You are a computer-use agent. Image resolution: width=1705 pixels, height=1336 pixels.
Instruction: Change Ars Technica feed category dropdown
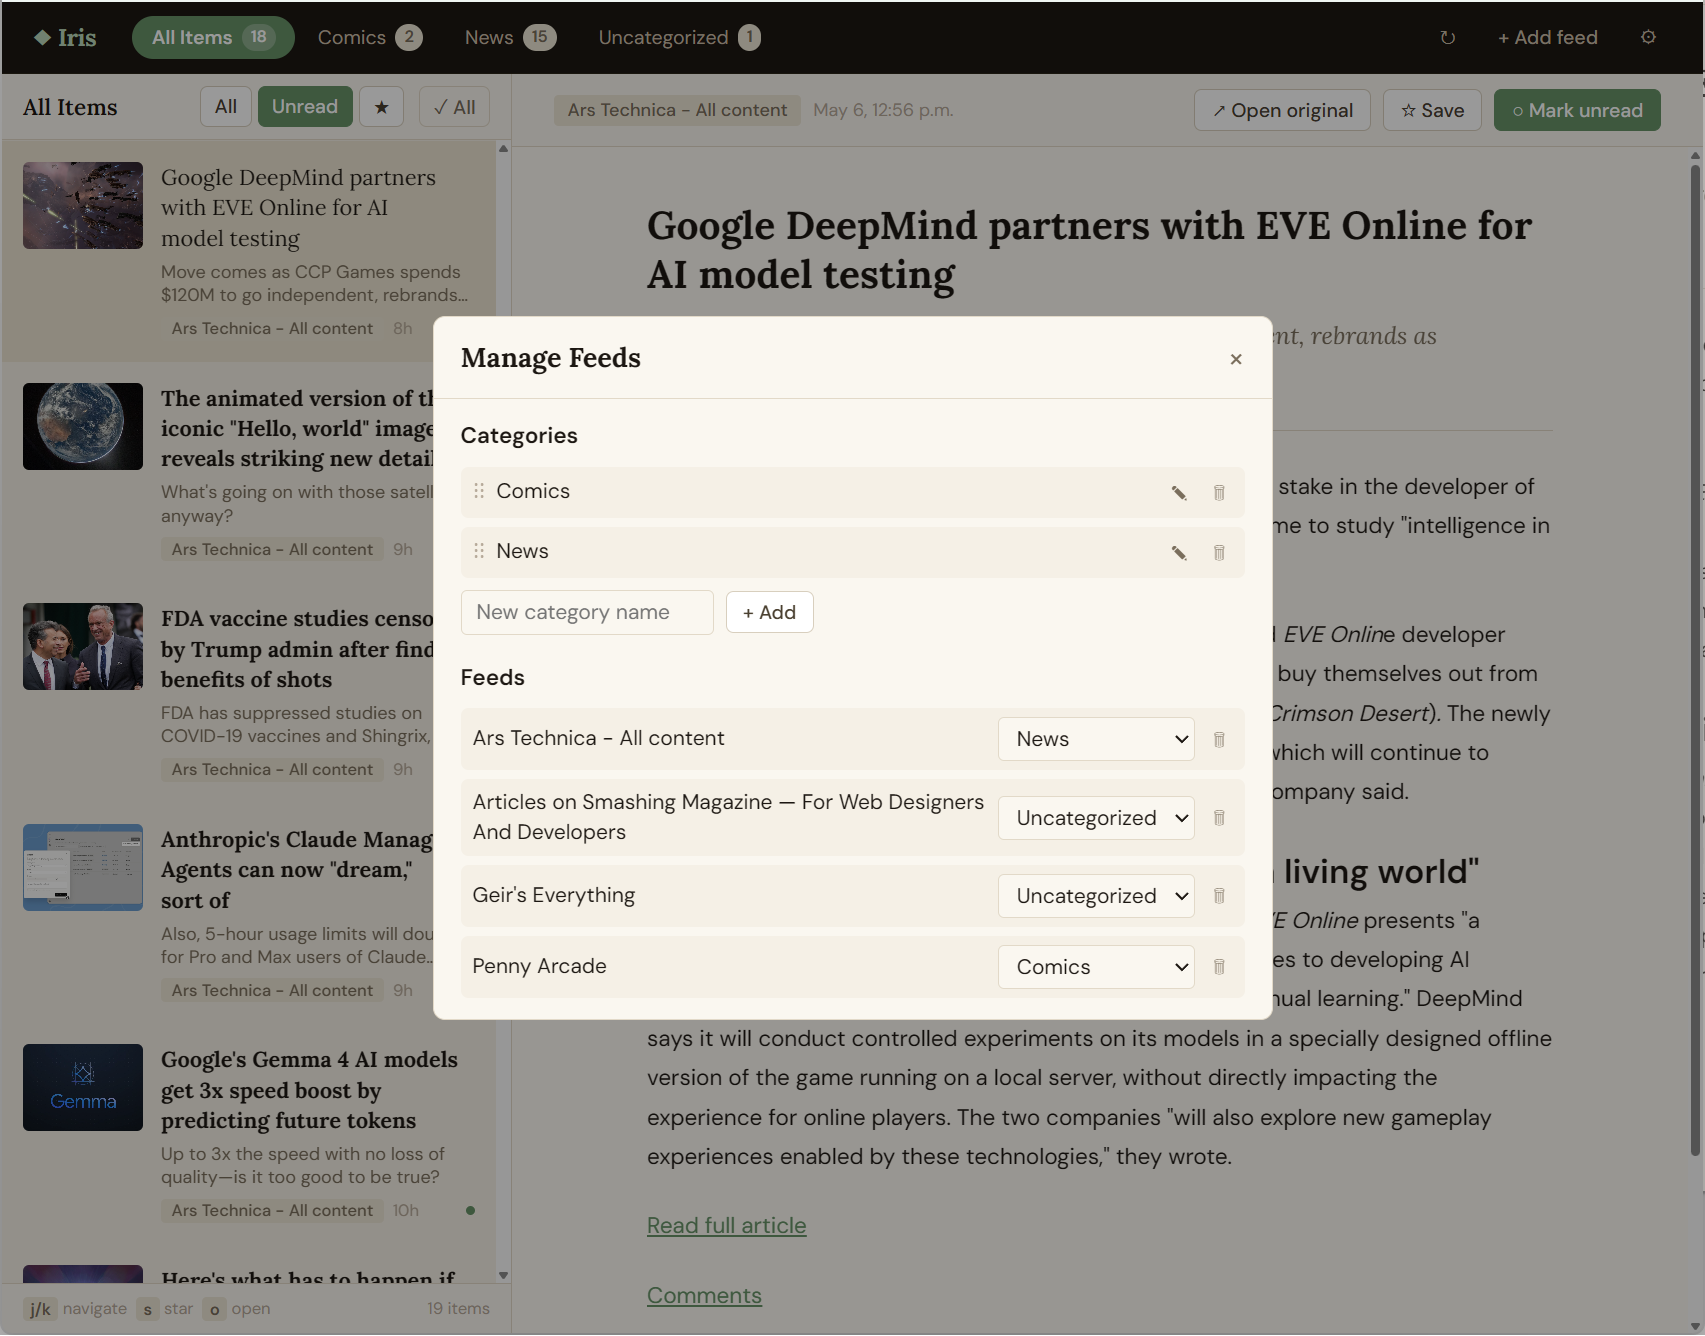pos(1096,739)
